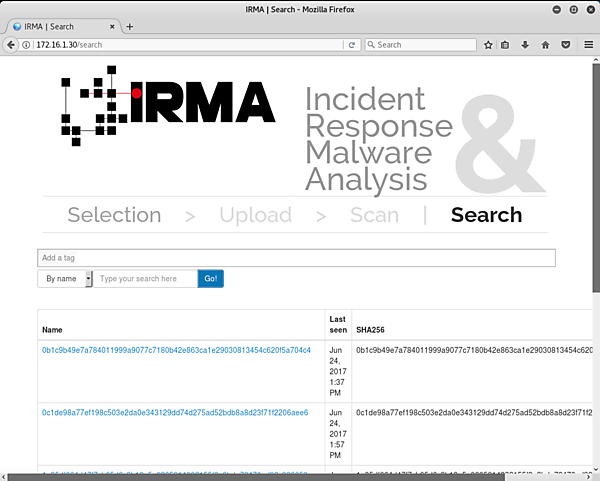Viewport: 600px width, 481px height.
Task: Expand the 'By name' search type dropdown
Action: (65, 279)
